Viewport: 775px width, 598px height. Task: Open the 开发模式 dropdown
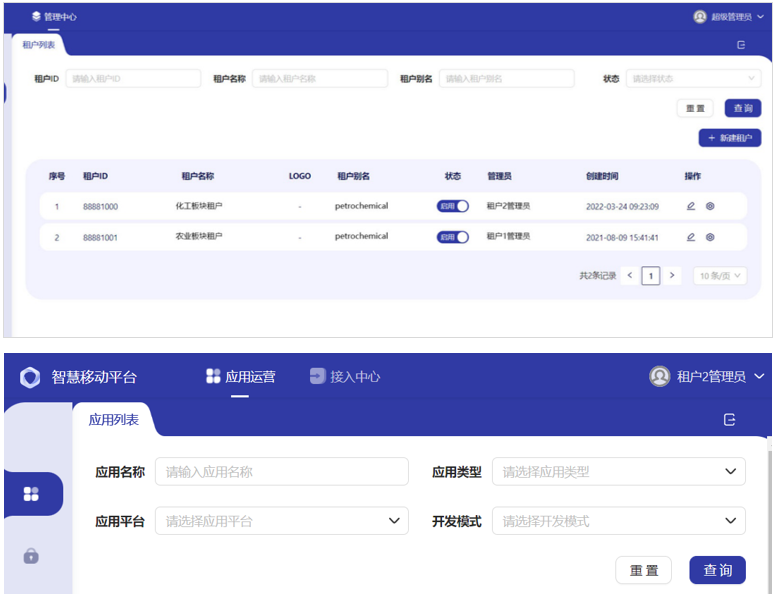[x=618, y=521]
